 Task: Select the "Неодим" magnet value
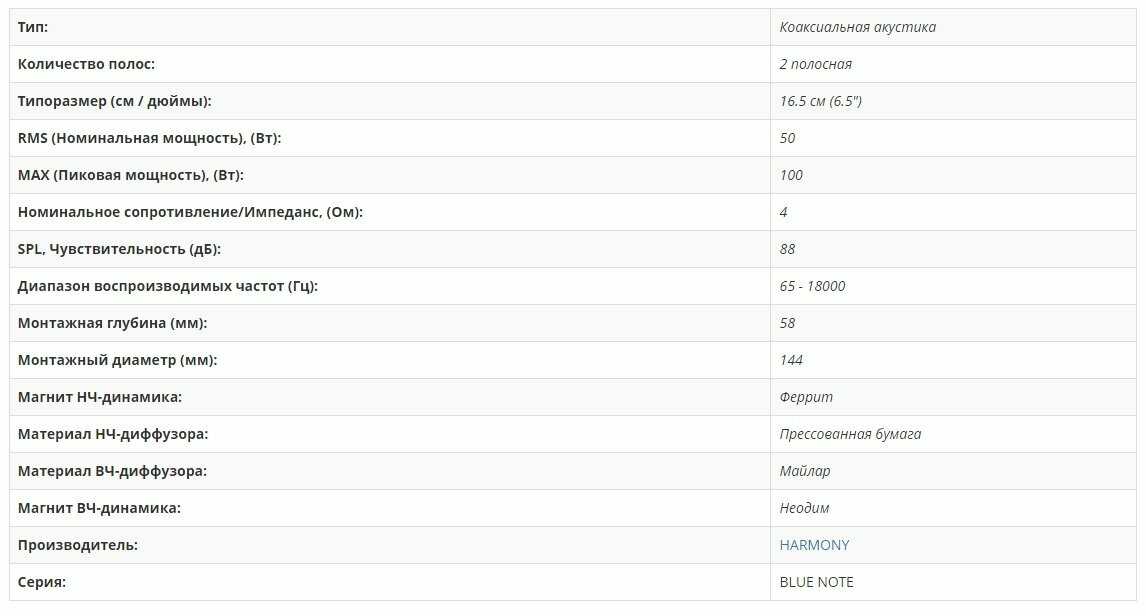pos(804,508)
